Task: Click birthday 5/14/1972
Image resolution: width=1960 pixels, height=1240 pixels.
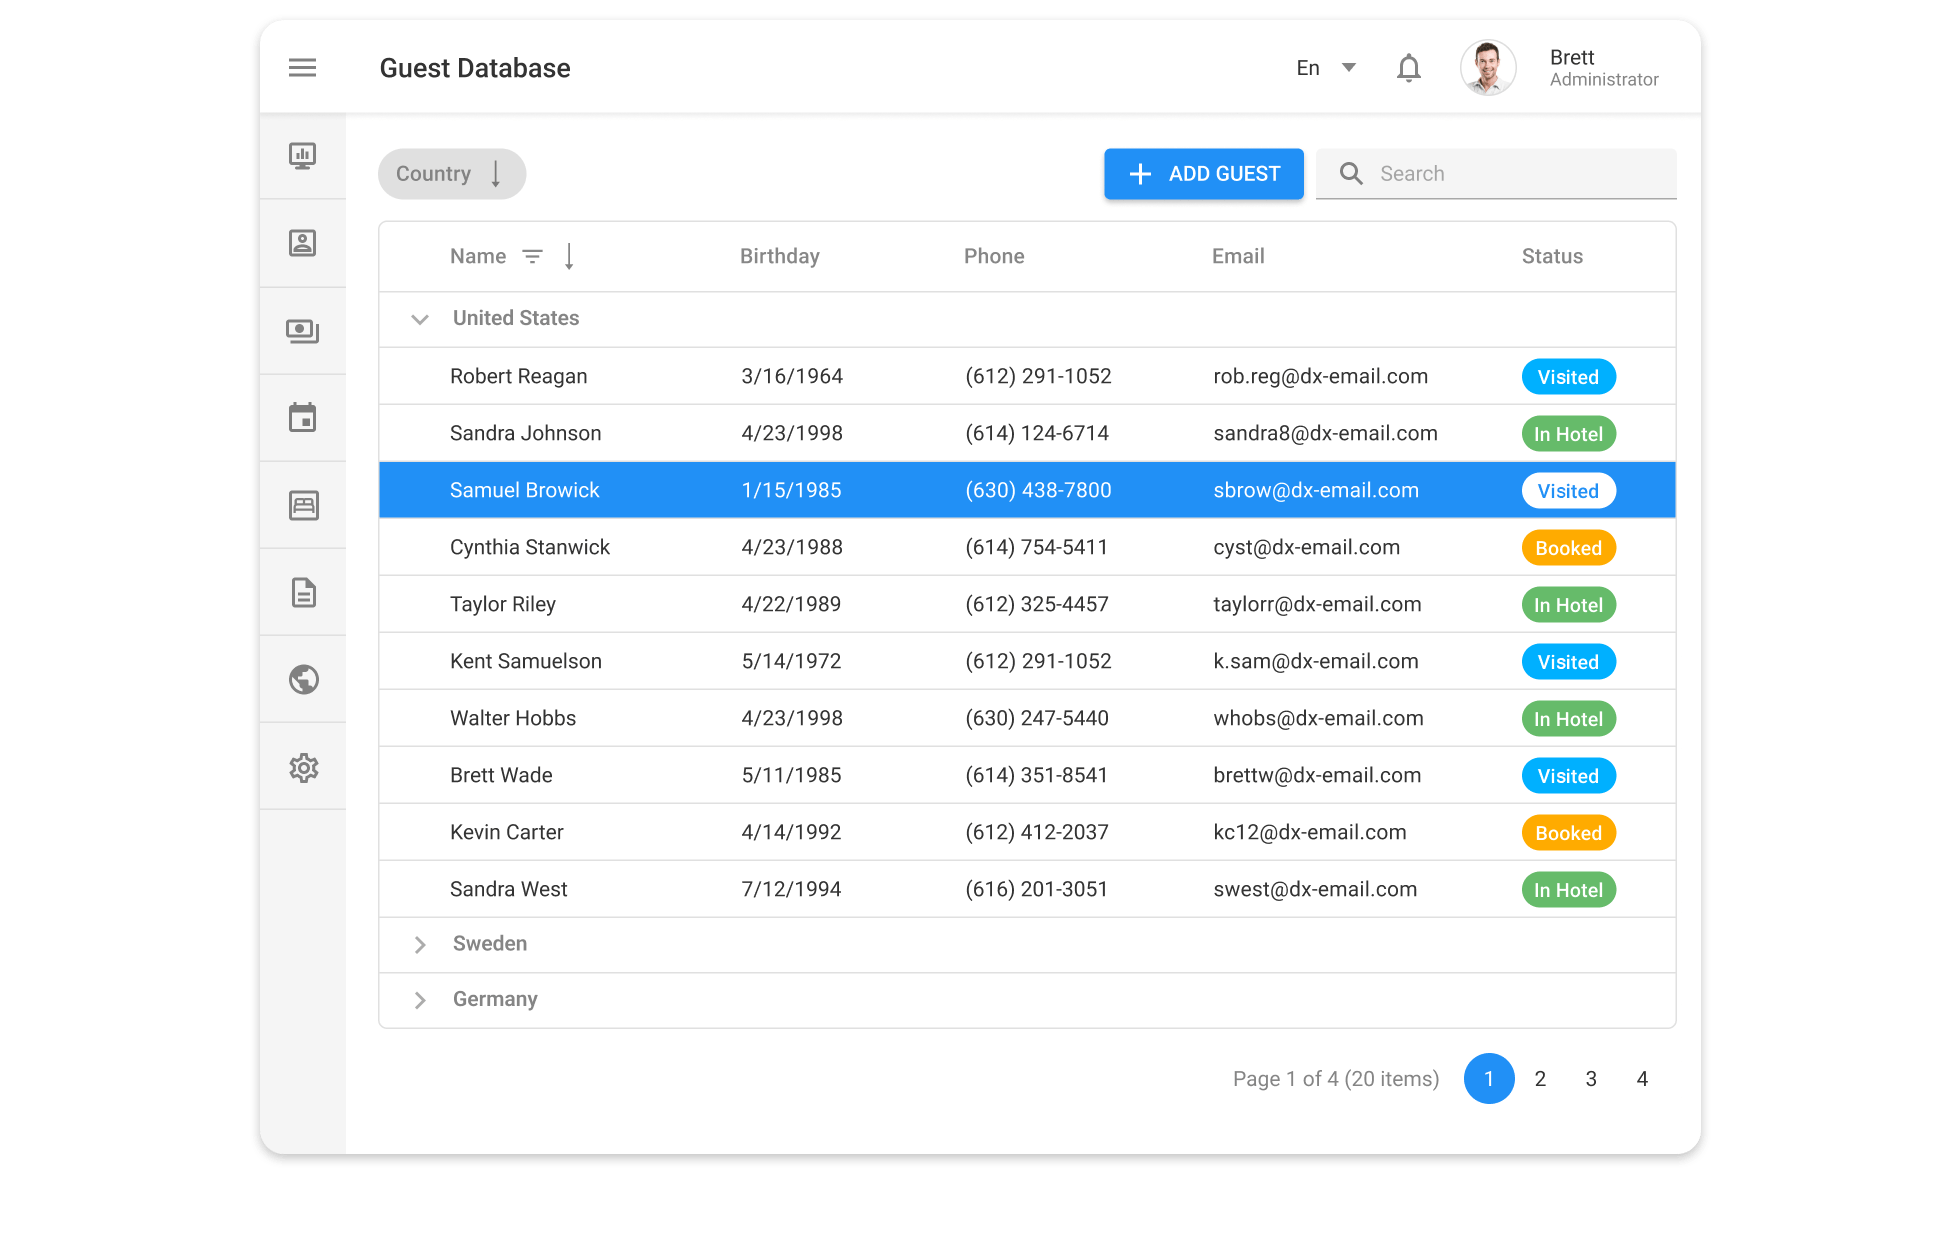Action: (791, 661)
